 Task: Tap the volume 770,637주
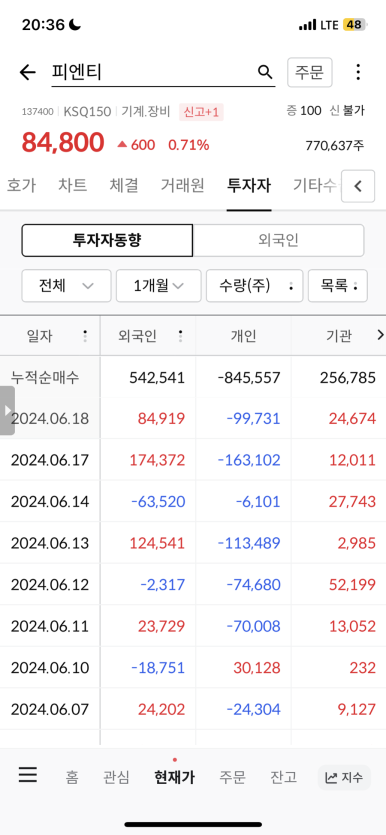click(335, 145)
